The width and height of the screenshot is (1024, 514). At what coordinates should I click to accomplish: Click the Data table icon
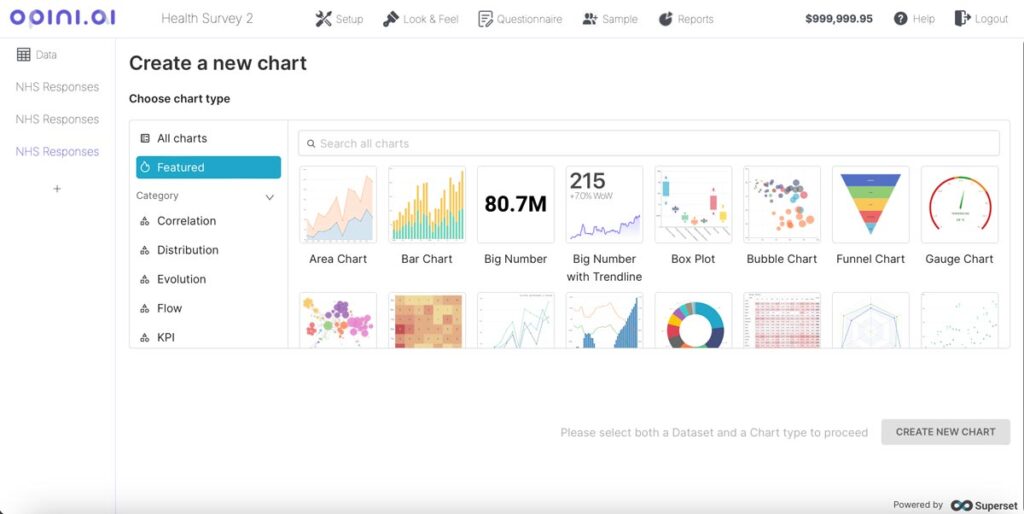point(24,55)
